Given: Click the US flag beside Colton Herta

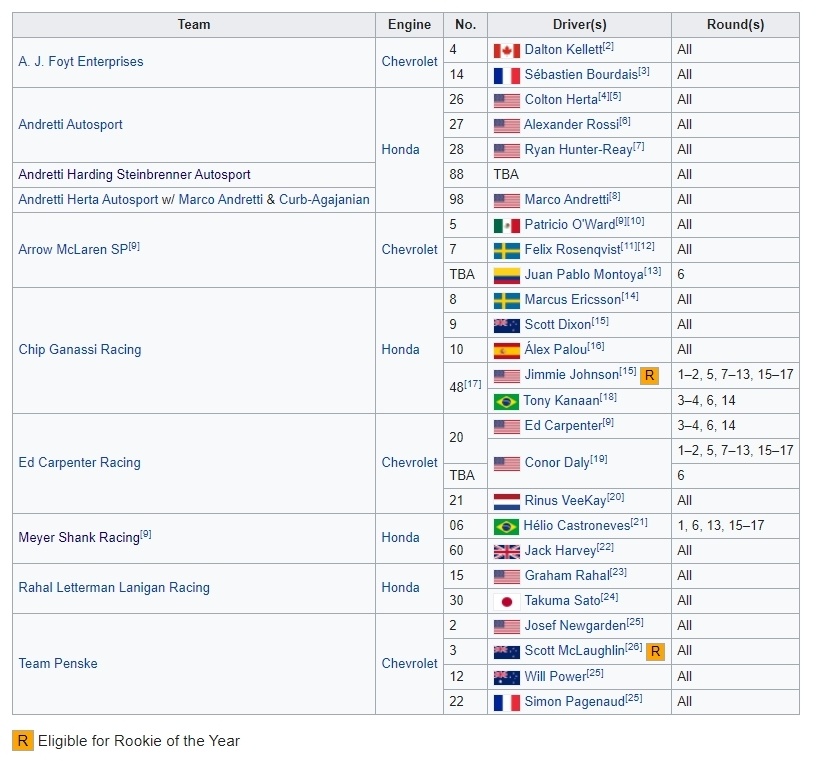Looking at the screenshot, I should point(507,101).
